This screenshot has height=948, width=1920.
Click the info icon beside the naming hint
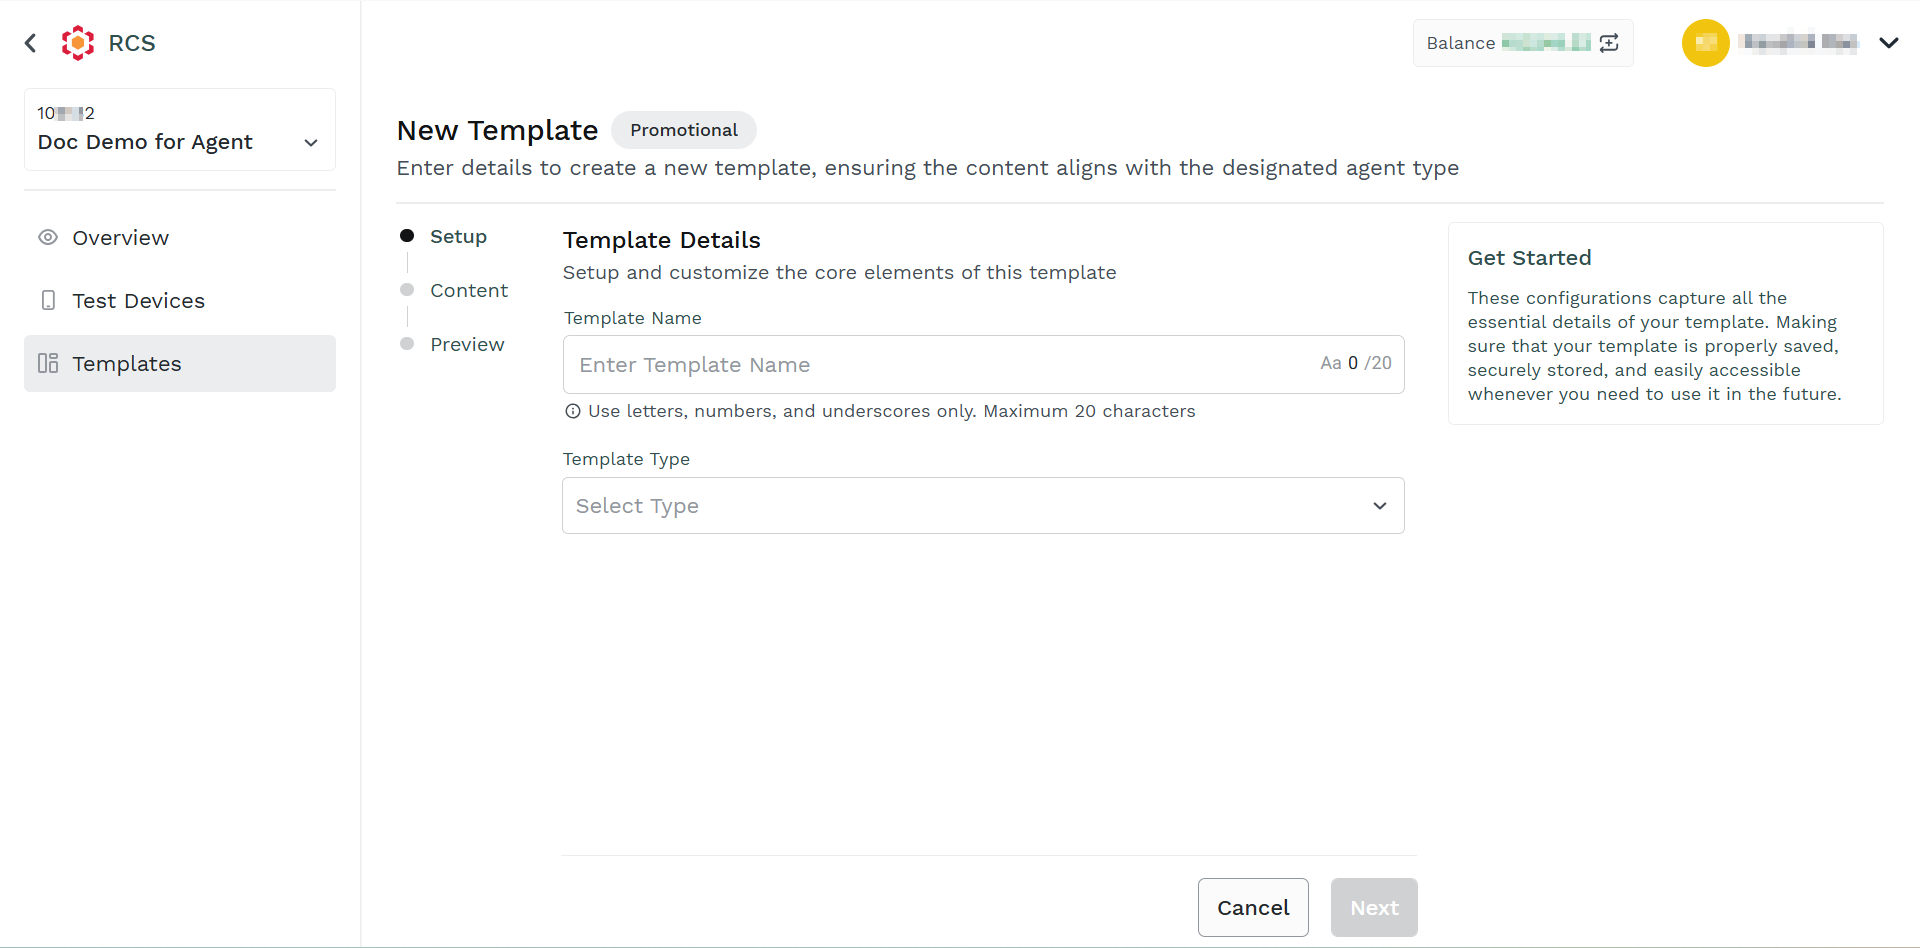[x=573, y=411]
